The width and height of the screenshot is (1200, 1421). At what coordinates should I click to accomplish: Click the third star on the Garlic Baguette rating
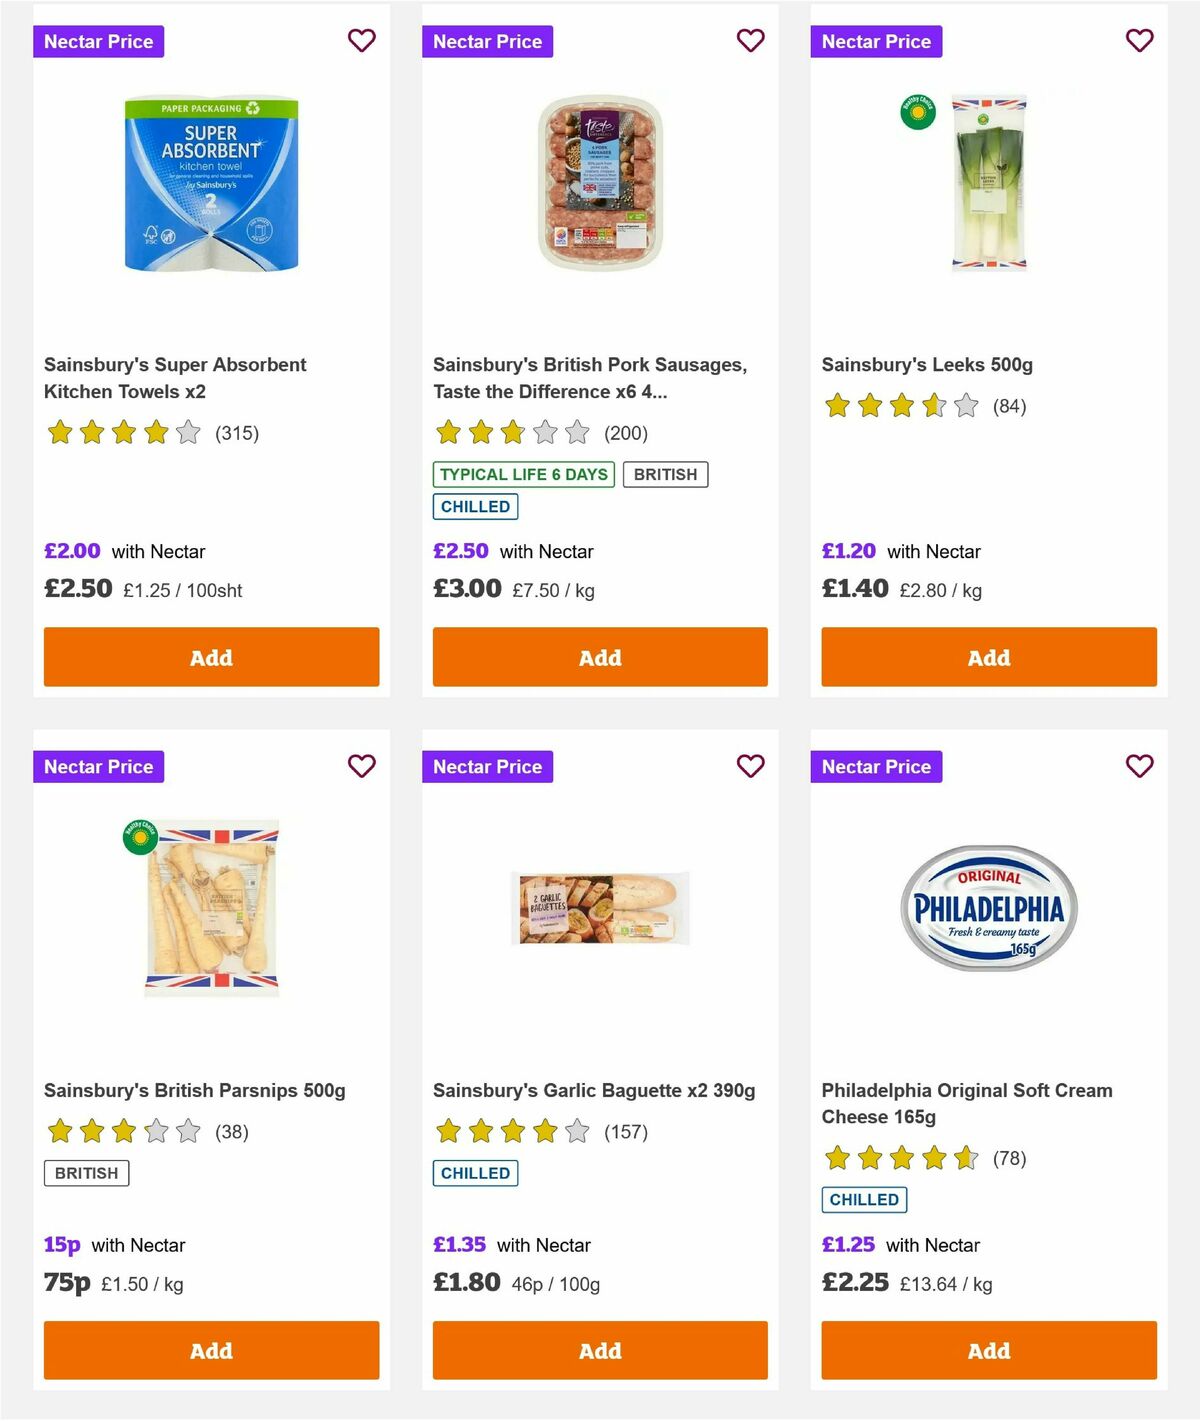click(510, 1132)
